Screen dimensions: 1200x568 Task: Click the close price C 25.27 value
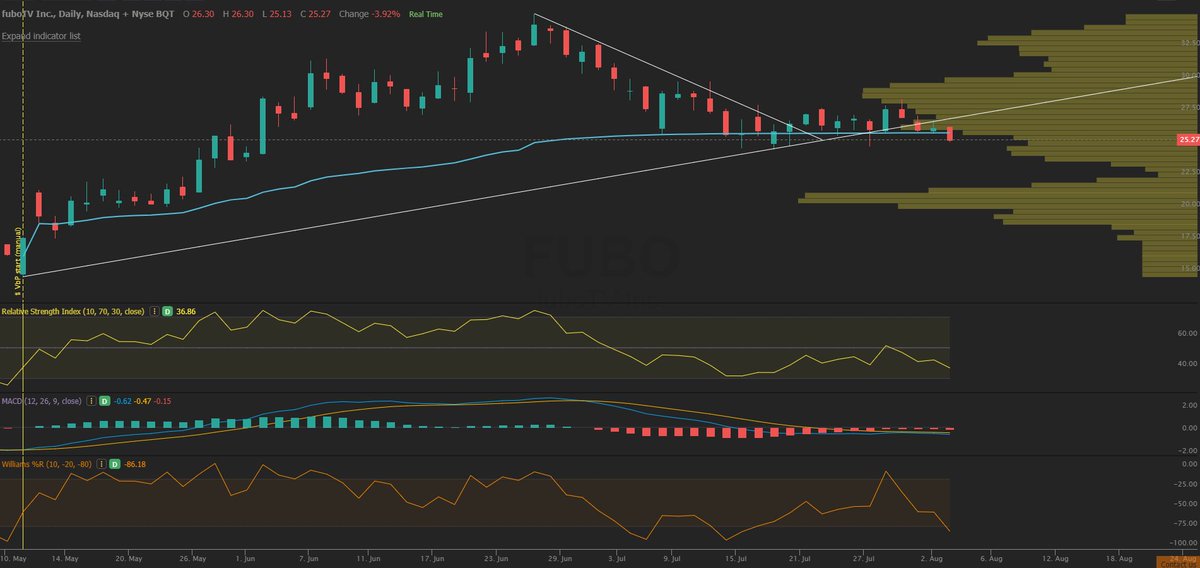tap(315, 15)
